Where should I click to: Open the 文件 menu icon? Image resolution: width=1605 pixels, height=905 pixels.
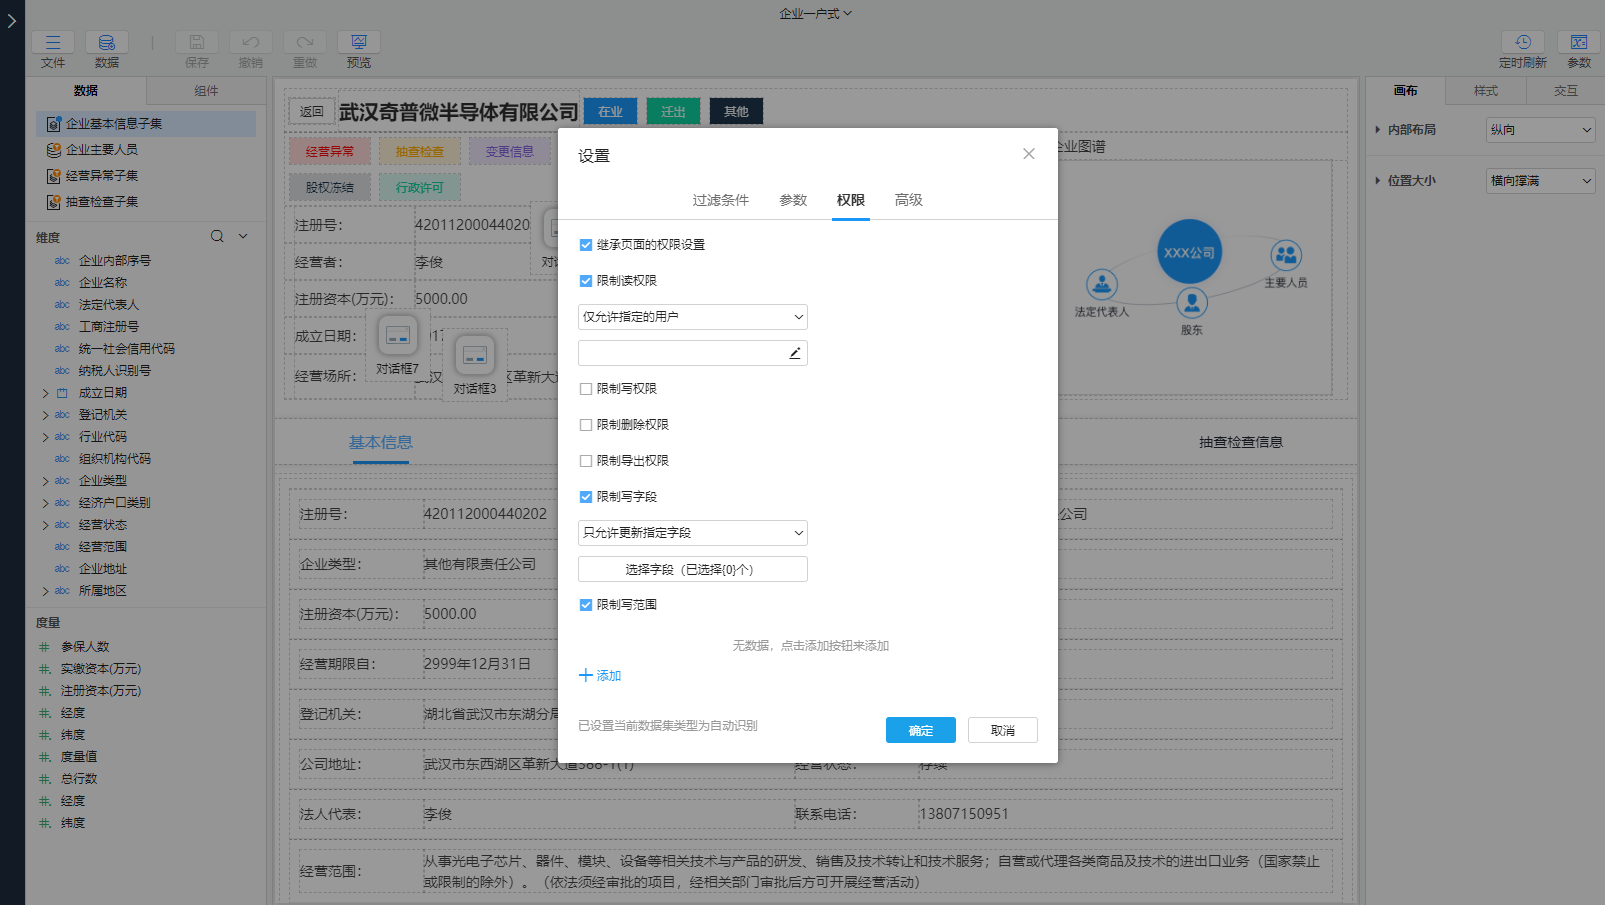(x=53, y=42)
